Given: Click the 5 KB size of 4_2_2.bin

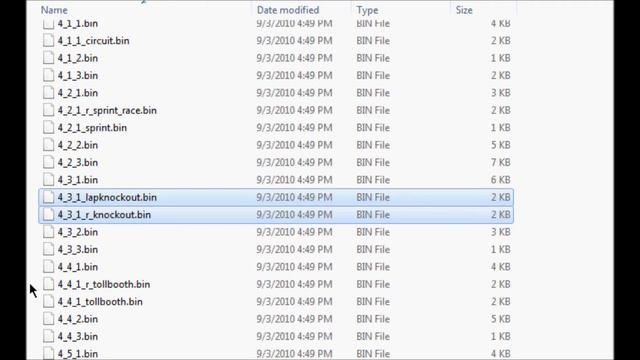Looking at the screenshot, I should 500,145.
